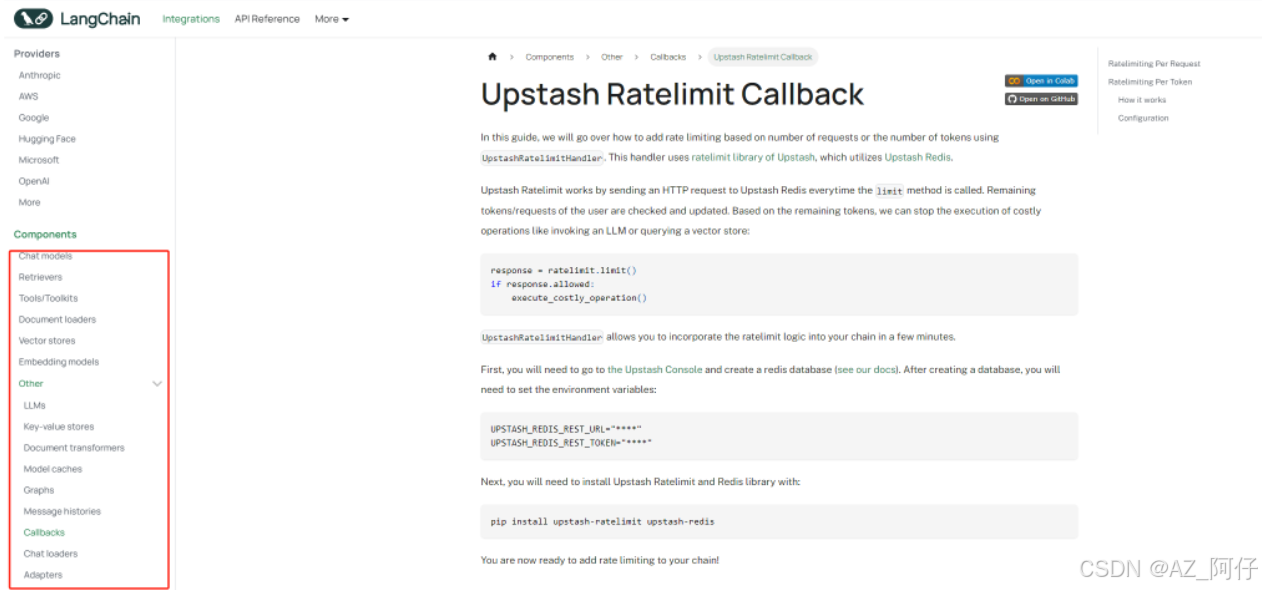
Task: Click the Components sidebar heading
Action: click(x=45, y=234)
